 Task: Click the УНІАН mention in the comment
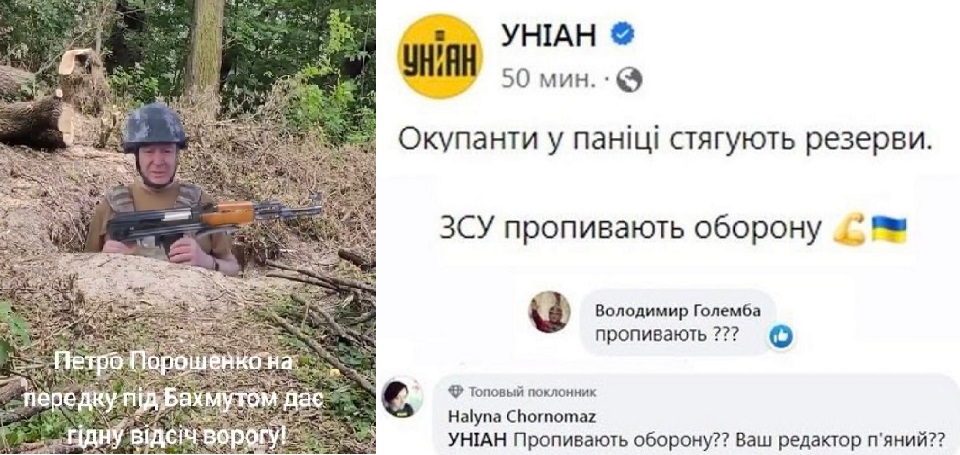(478, 440)
